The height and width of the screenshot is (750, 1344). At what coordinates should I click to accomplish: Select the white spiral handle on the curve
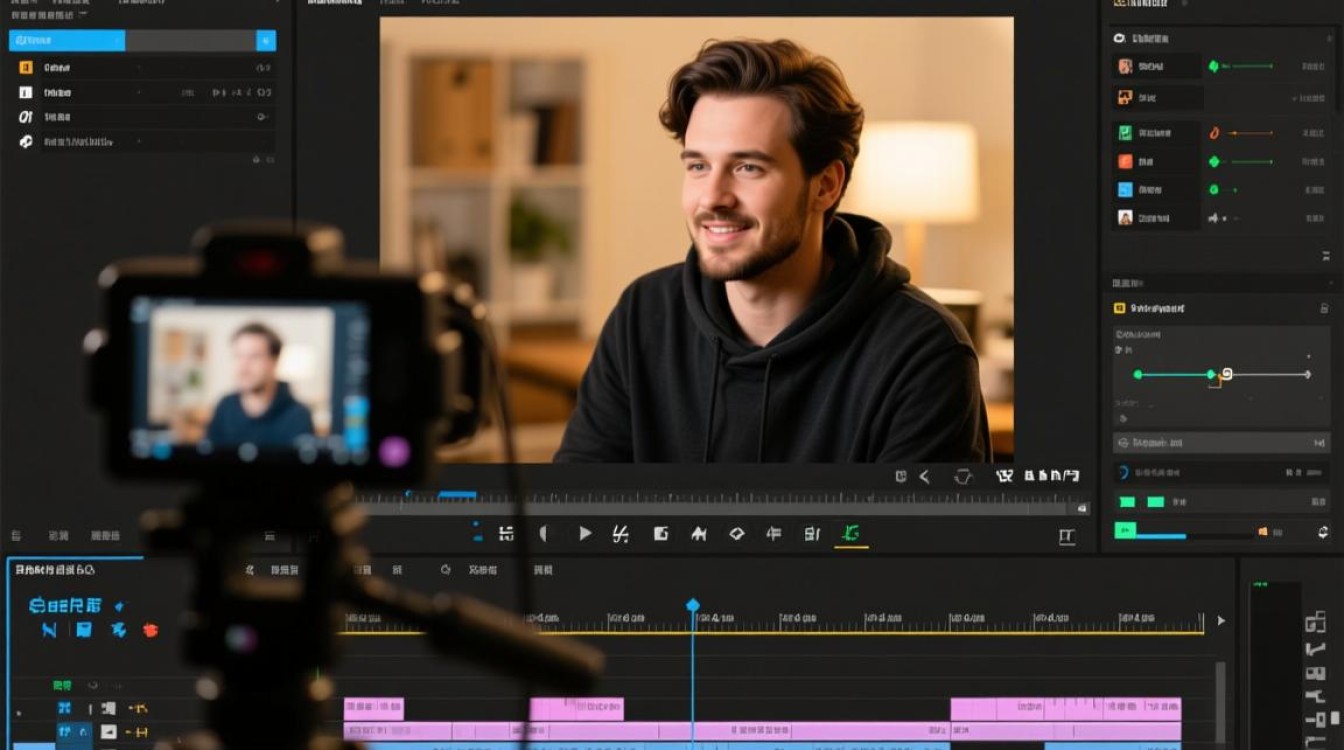click(x=1226, y=374)
